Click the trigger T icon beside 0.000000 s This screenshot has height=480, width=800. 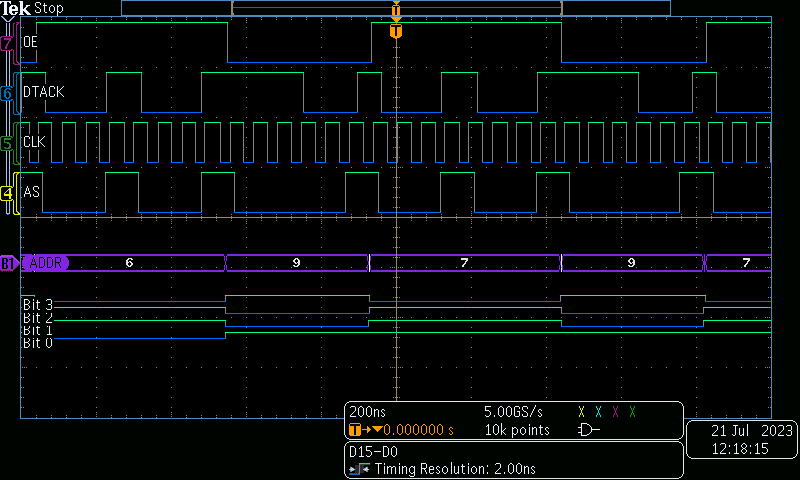click(355, 430)
